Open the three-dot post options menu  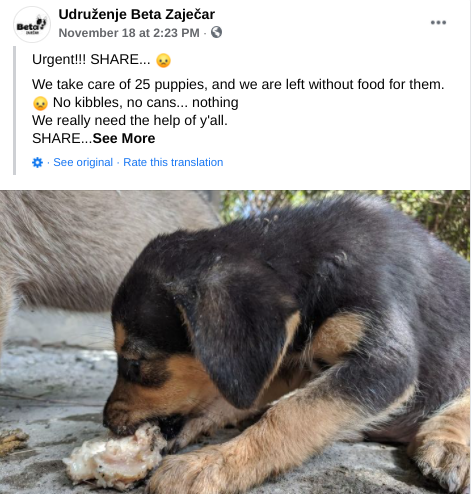[438, 23]
